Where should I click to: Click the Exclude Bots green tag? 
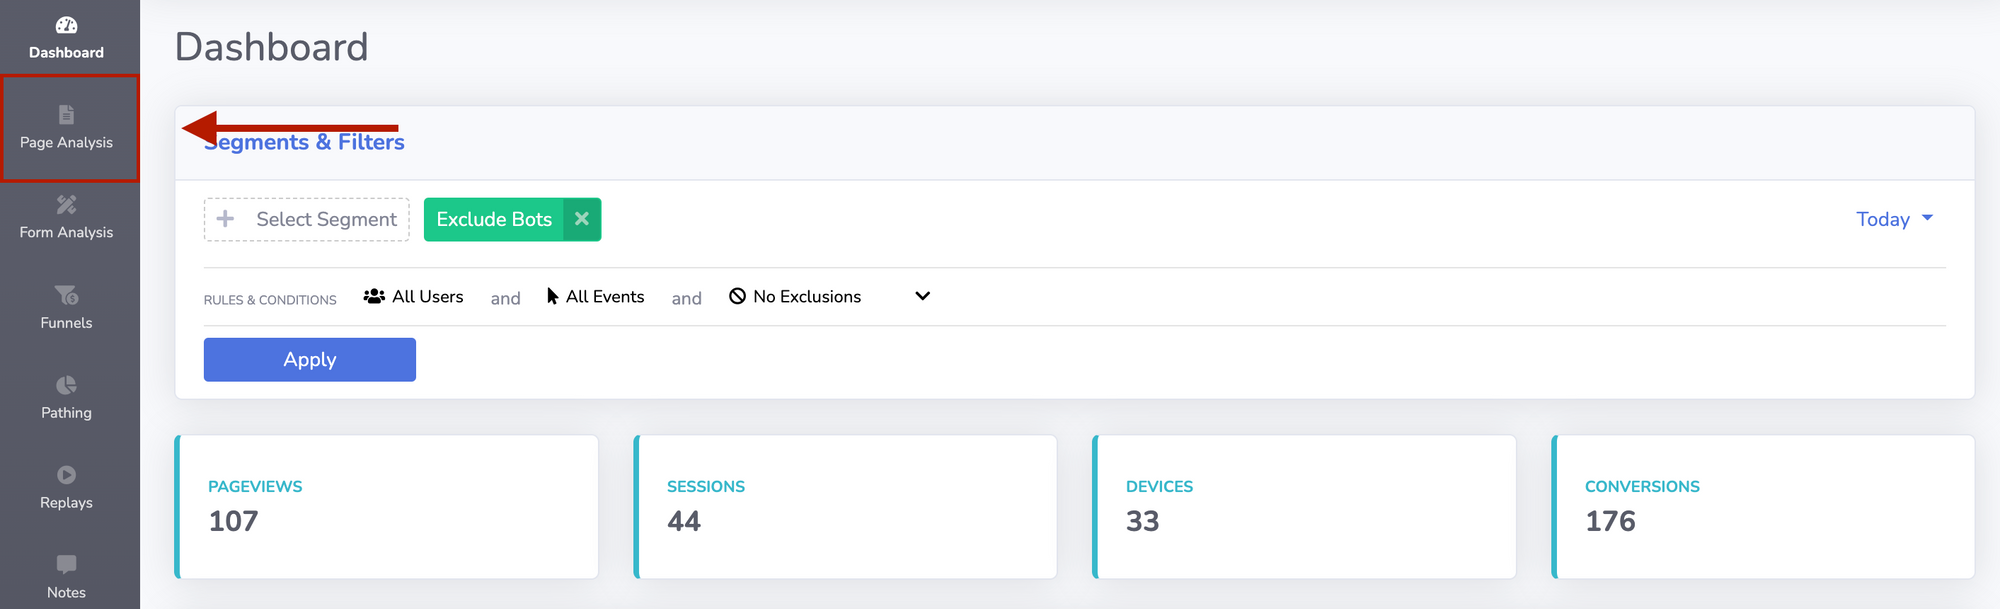point(494,219)
